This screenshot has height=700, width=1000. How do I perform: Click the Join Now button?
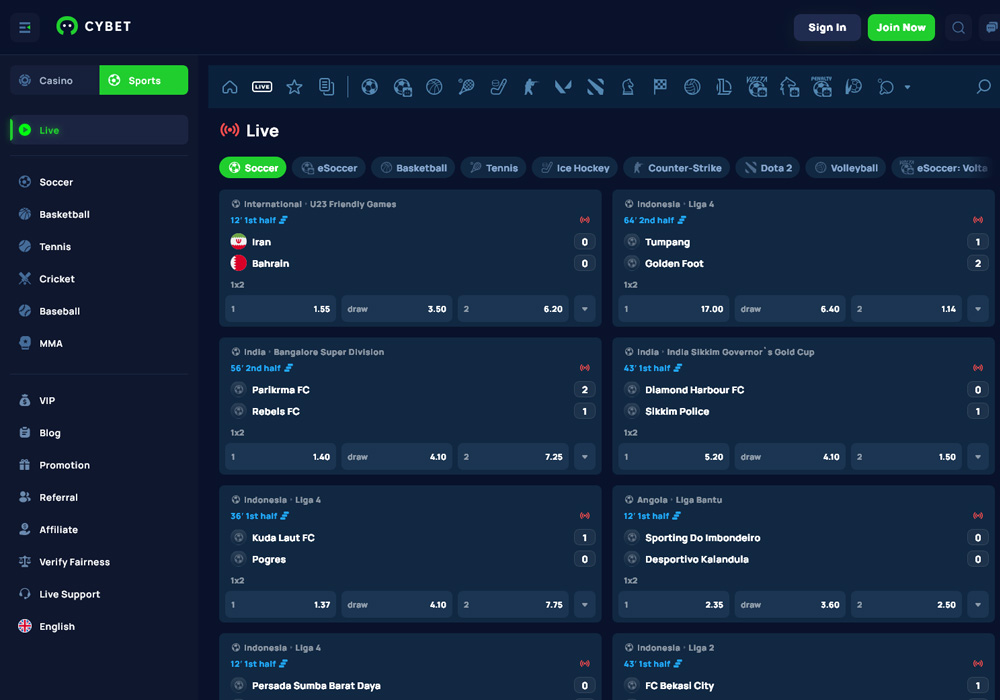[x=901, y=27]
